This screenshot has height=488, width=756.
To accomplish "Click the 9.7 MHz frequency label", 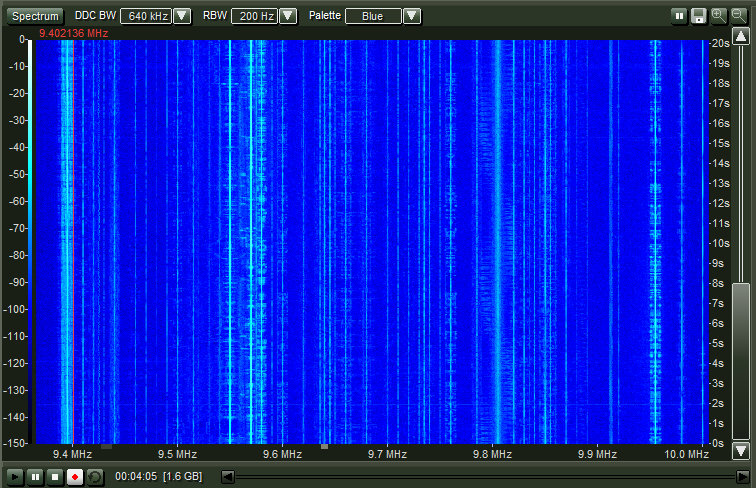I will (x=387, y=454).
